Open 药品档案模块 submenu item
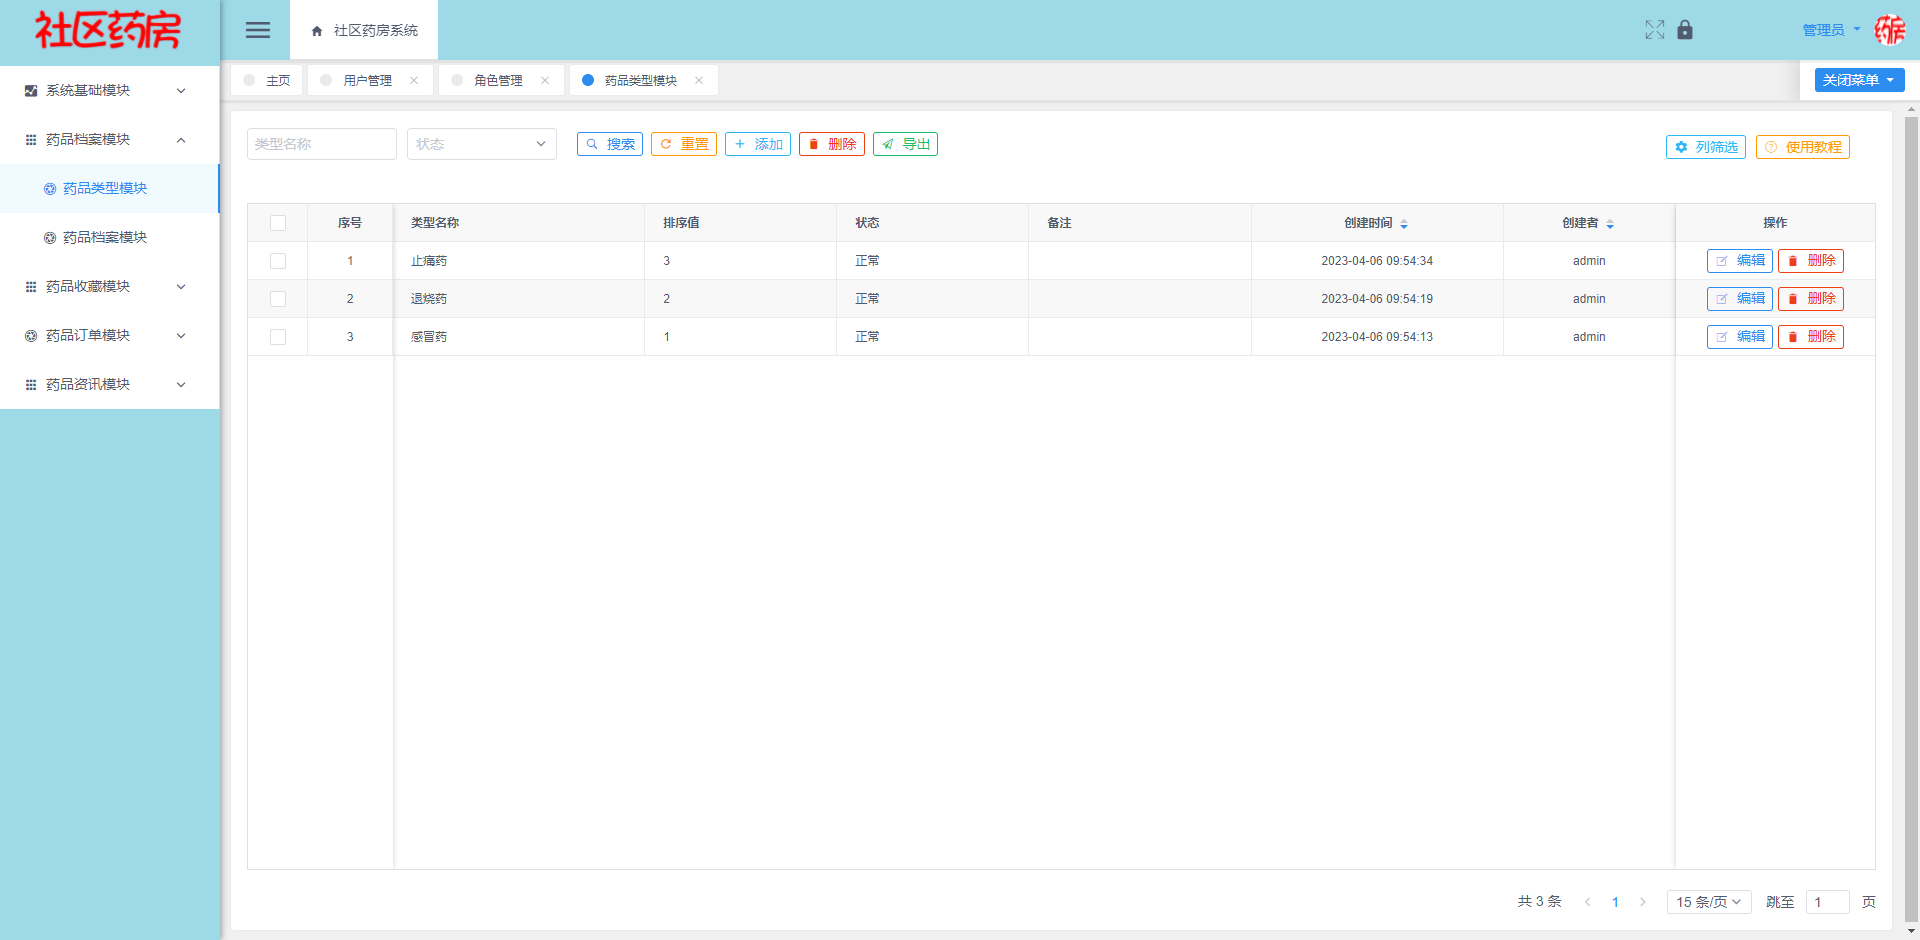Viewport: 1920px width, 940px height. pos(110,238)
